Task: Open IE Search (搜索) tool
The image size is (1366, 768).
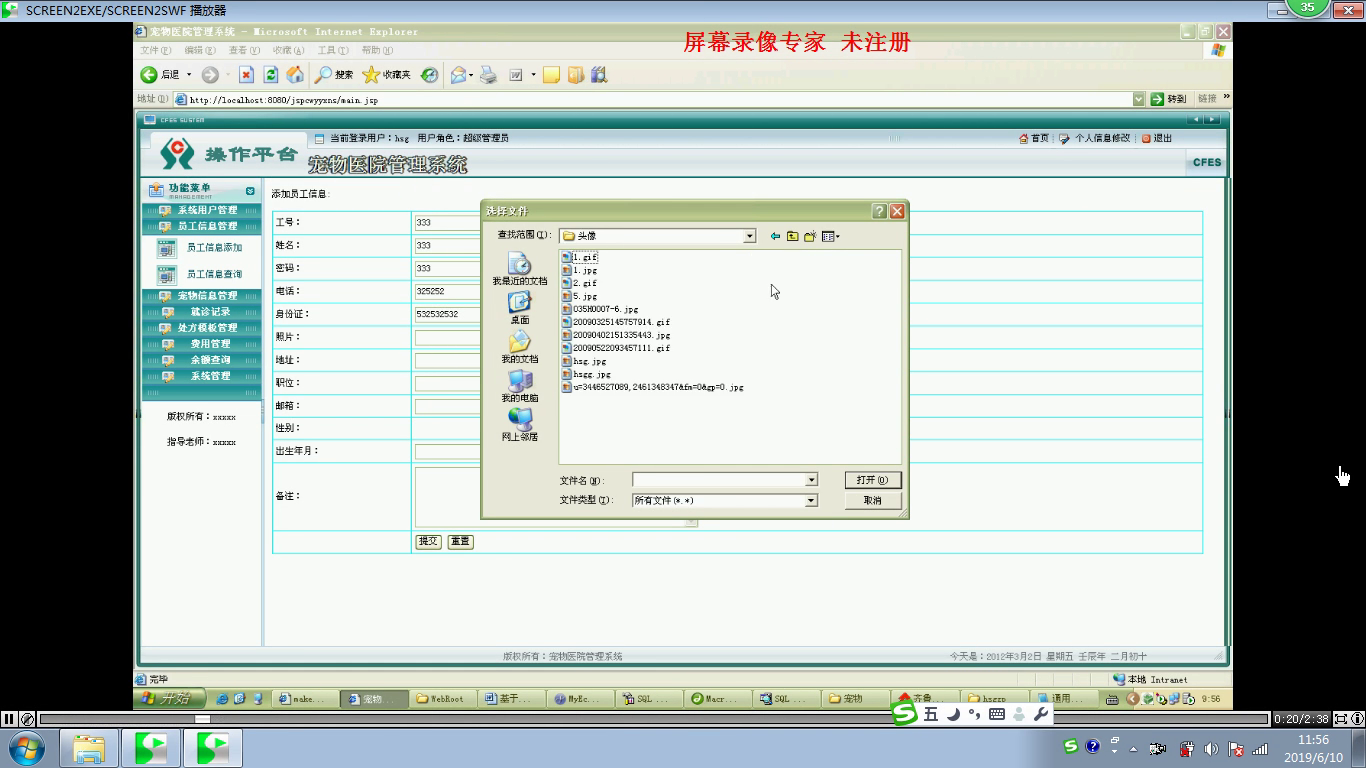Action: coord(334,75)
